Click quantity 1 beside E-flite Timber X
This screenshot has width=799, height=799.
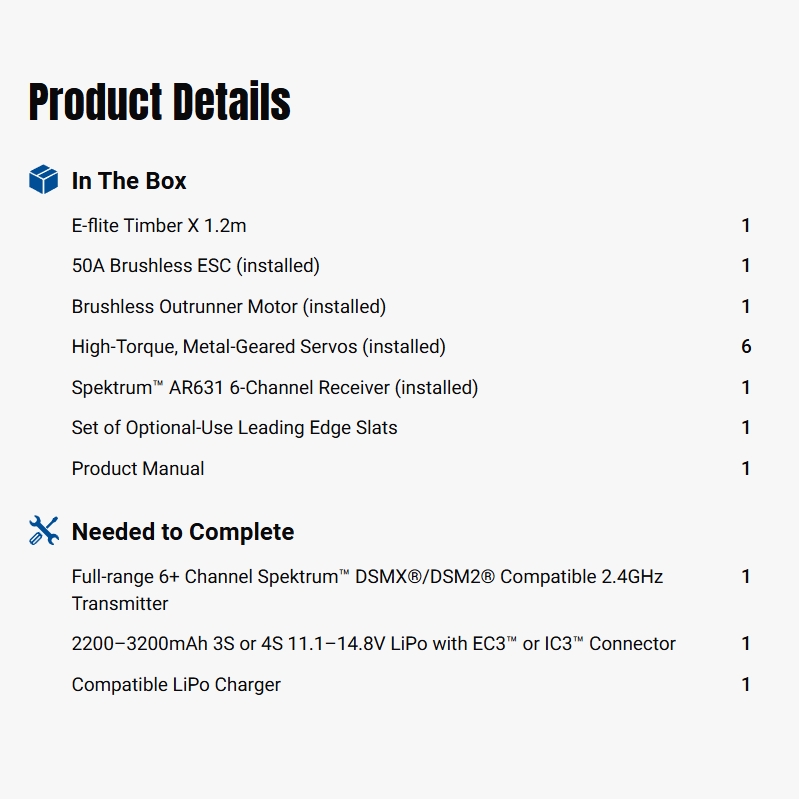point(746,226)
